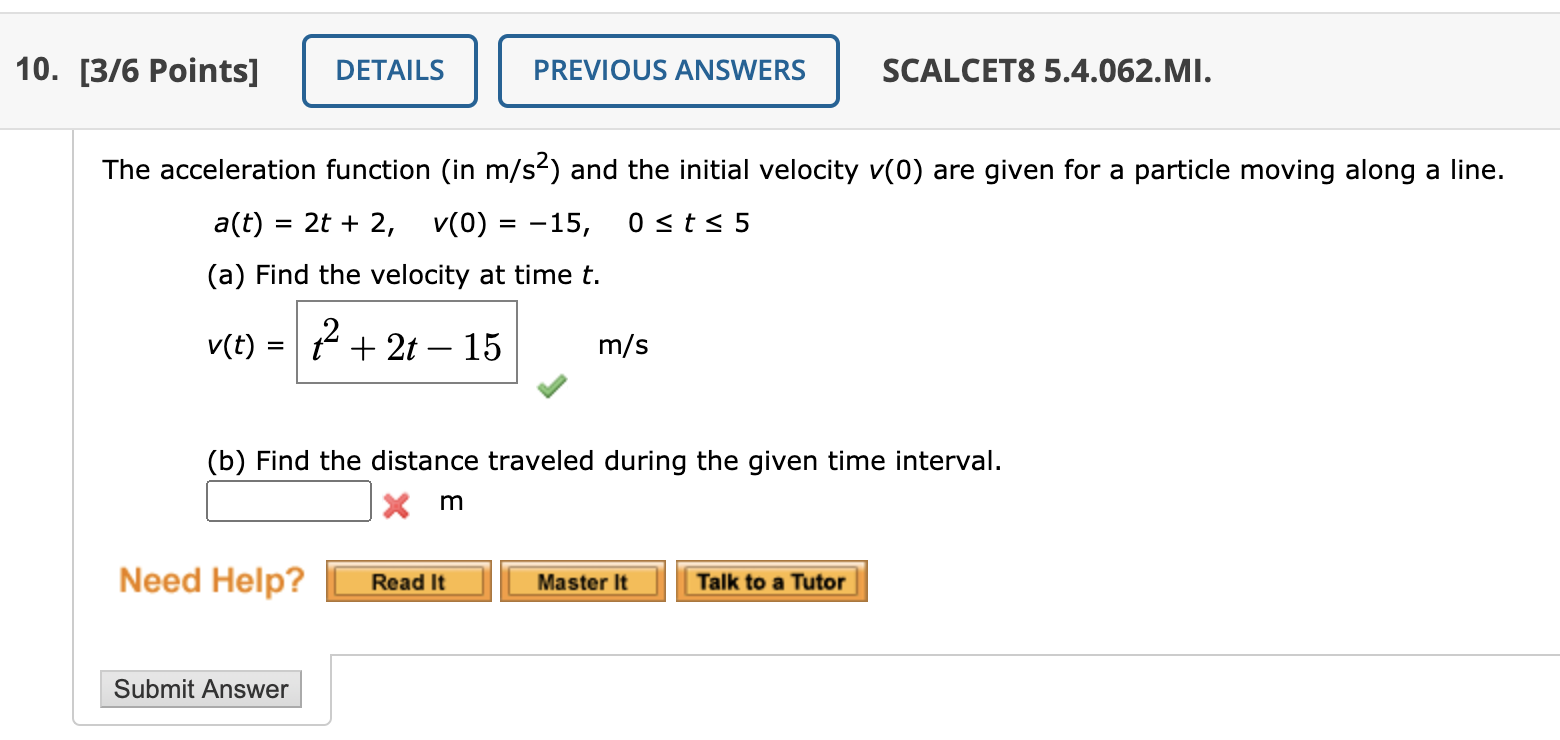This screenshot has height=740, width=1560.
Task: Launch the Master It tutorial
Action: pyautogui.click(x=583, y=581)
